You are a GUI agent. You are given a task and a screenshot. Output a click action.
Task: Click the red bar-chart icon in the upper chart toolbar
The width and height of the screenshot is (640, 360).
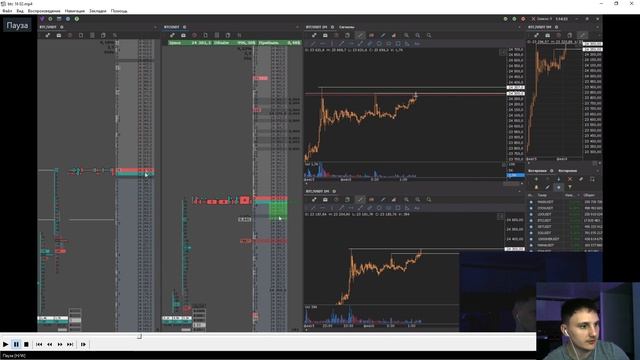point(394,36)
